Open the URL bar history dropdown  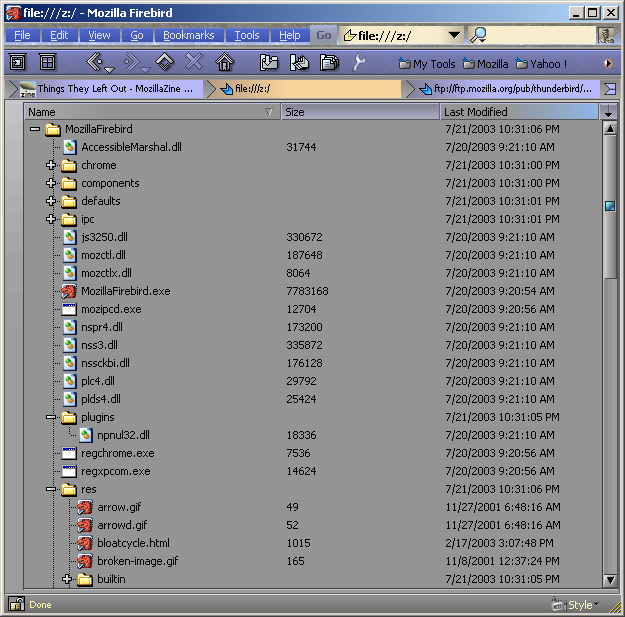(454, 35)
